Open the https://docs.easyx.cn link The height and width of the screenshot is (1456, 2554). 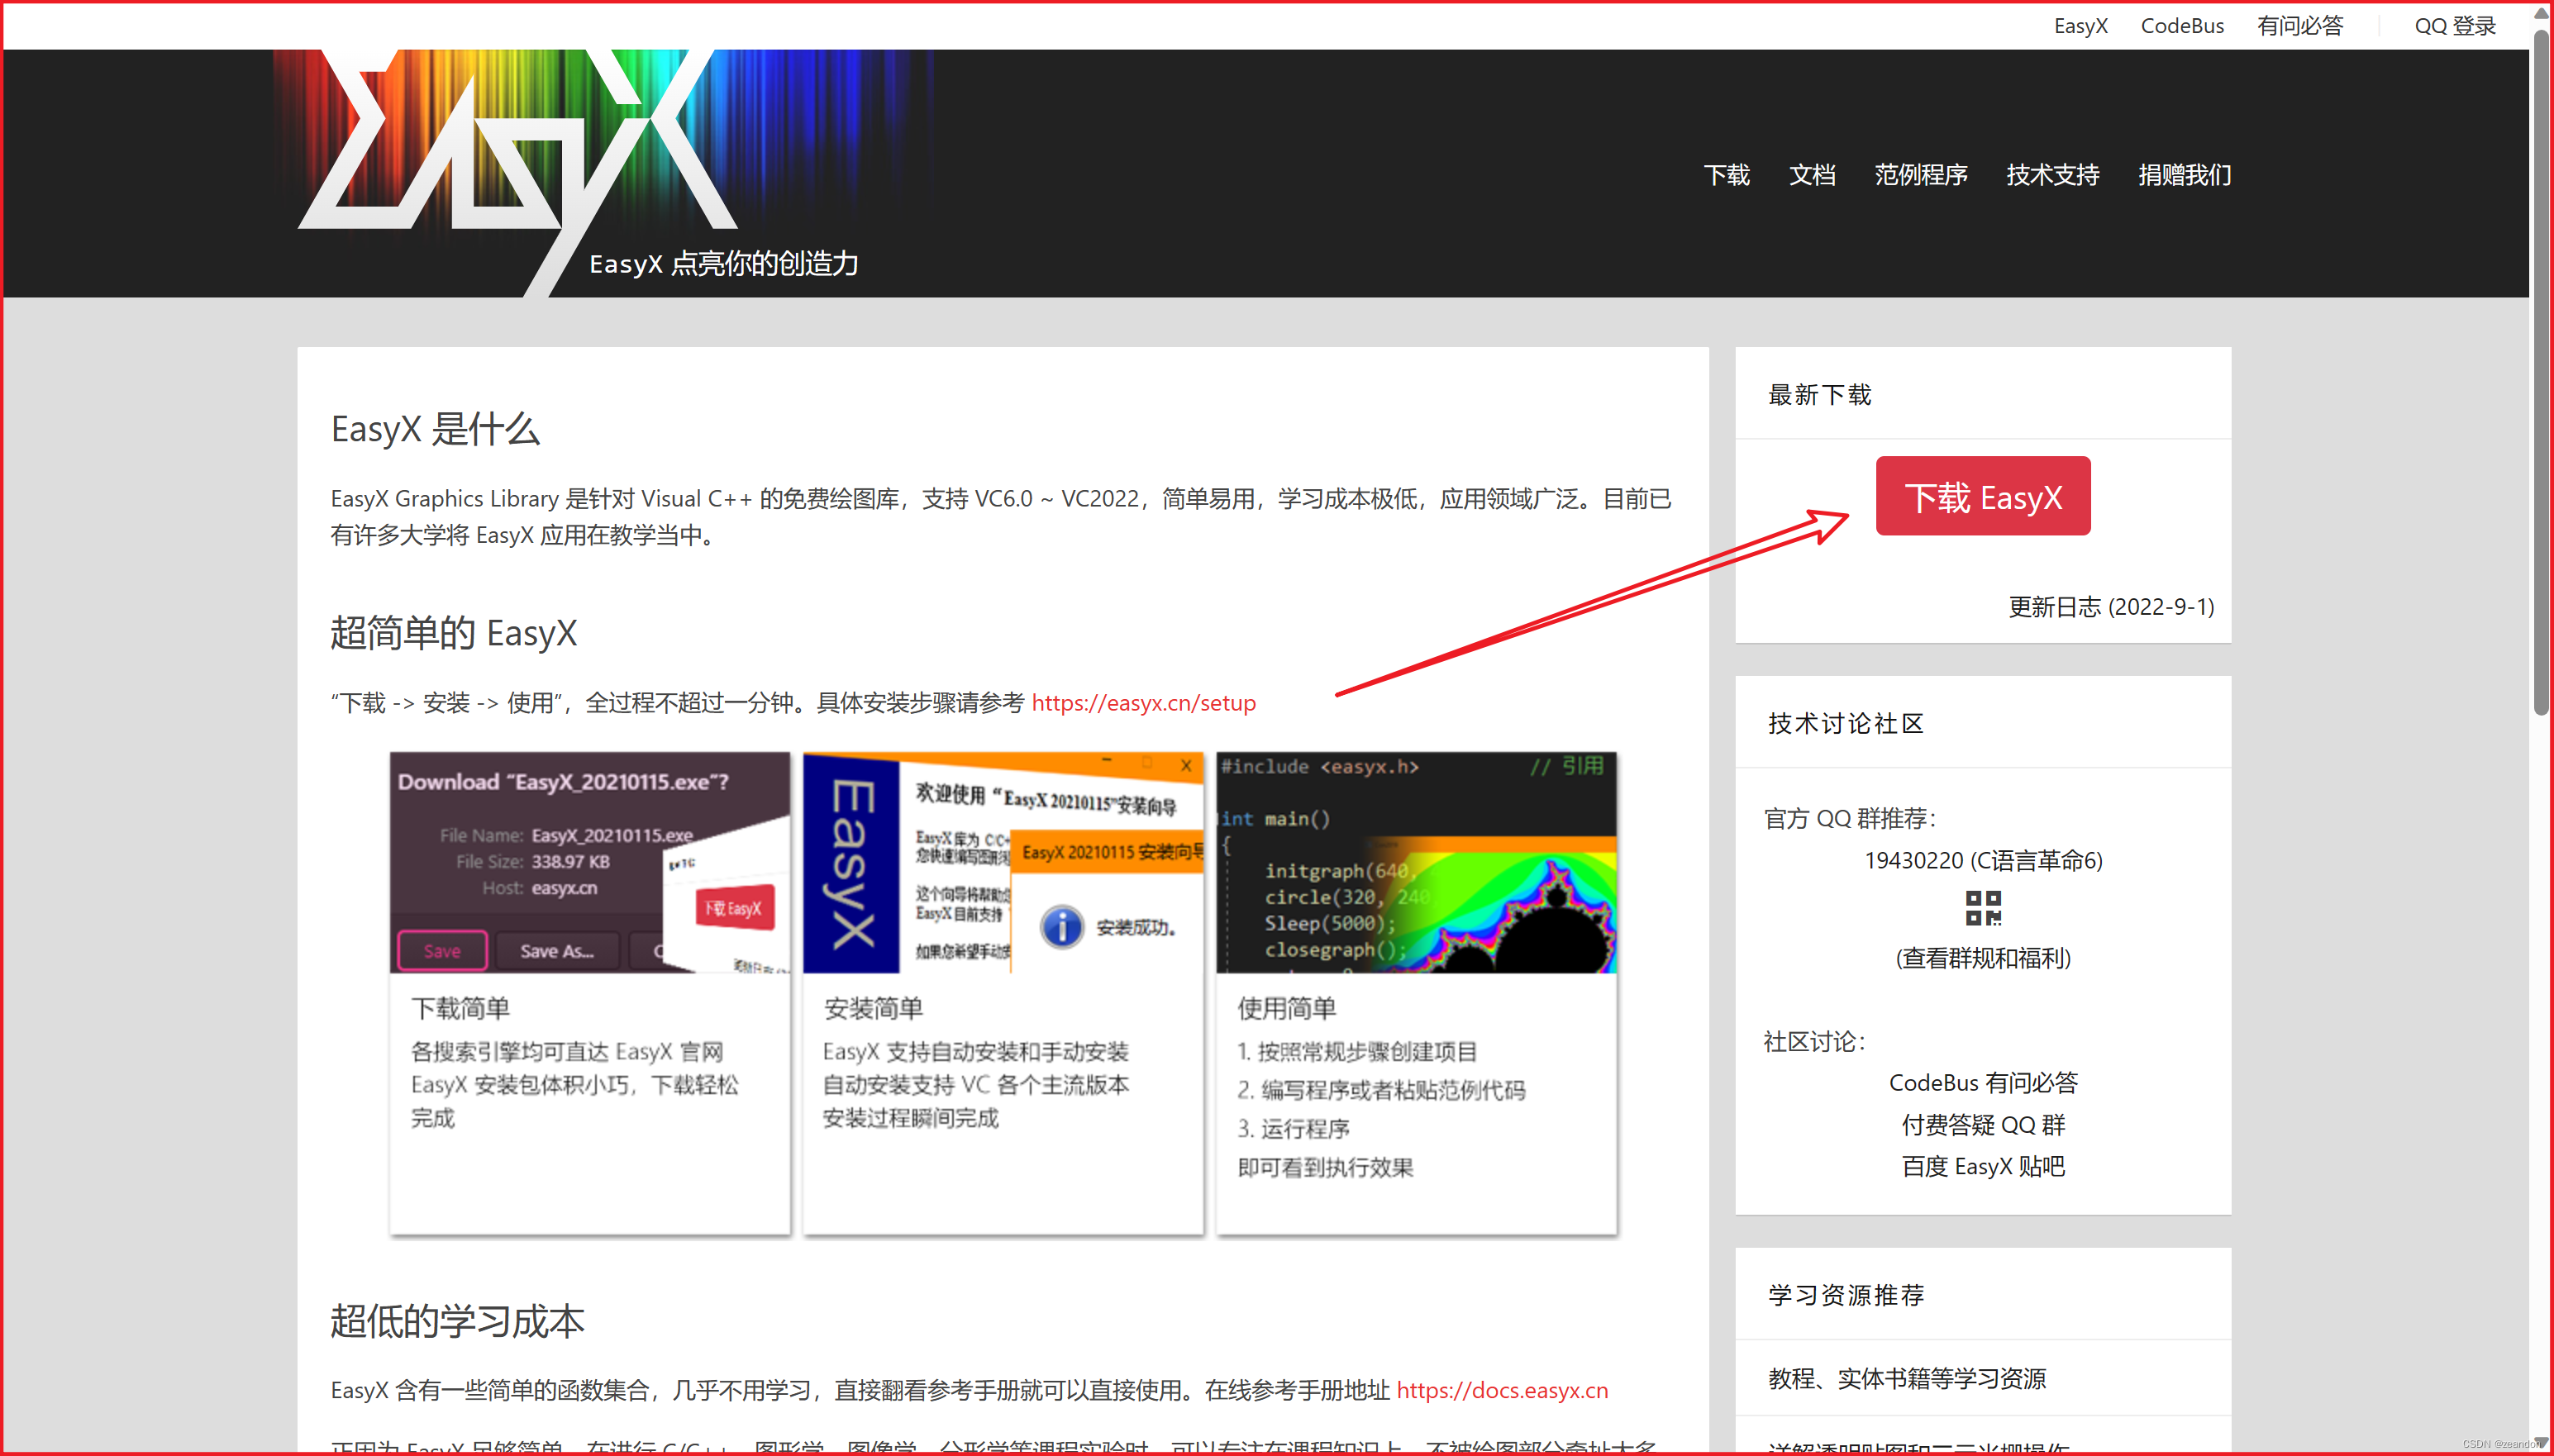pyautogui.click(x=1502, y=1390)
